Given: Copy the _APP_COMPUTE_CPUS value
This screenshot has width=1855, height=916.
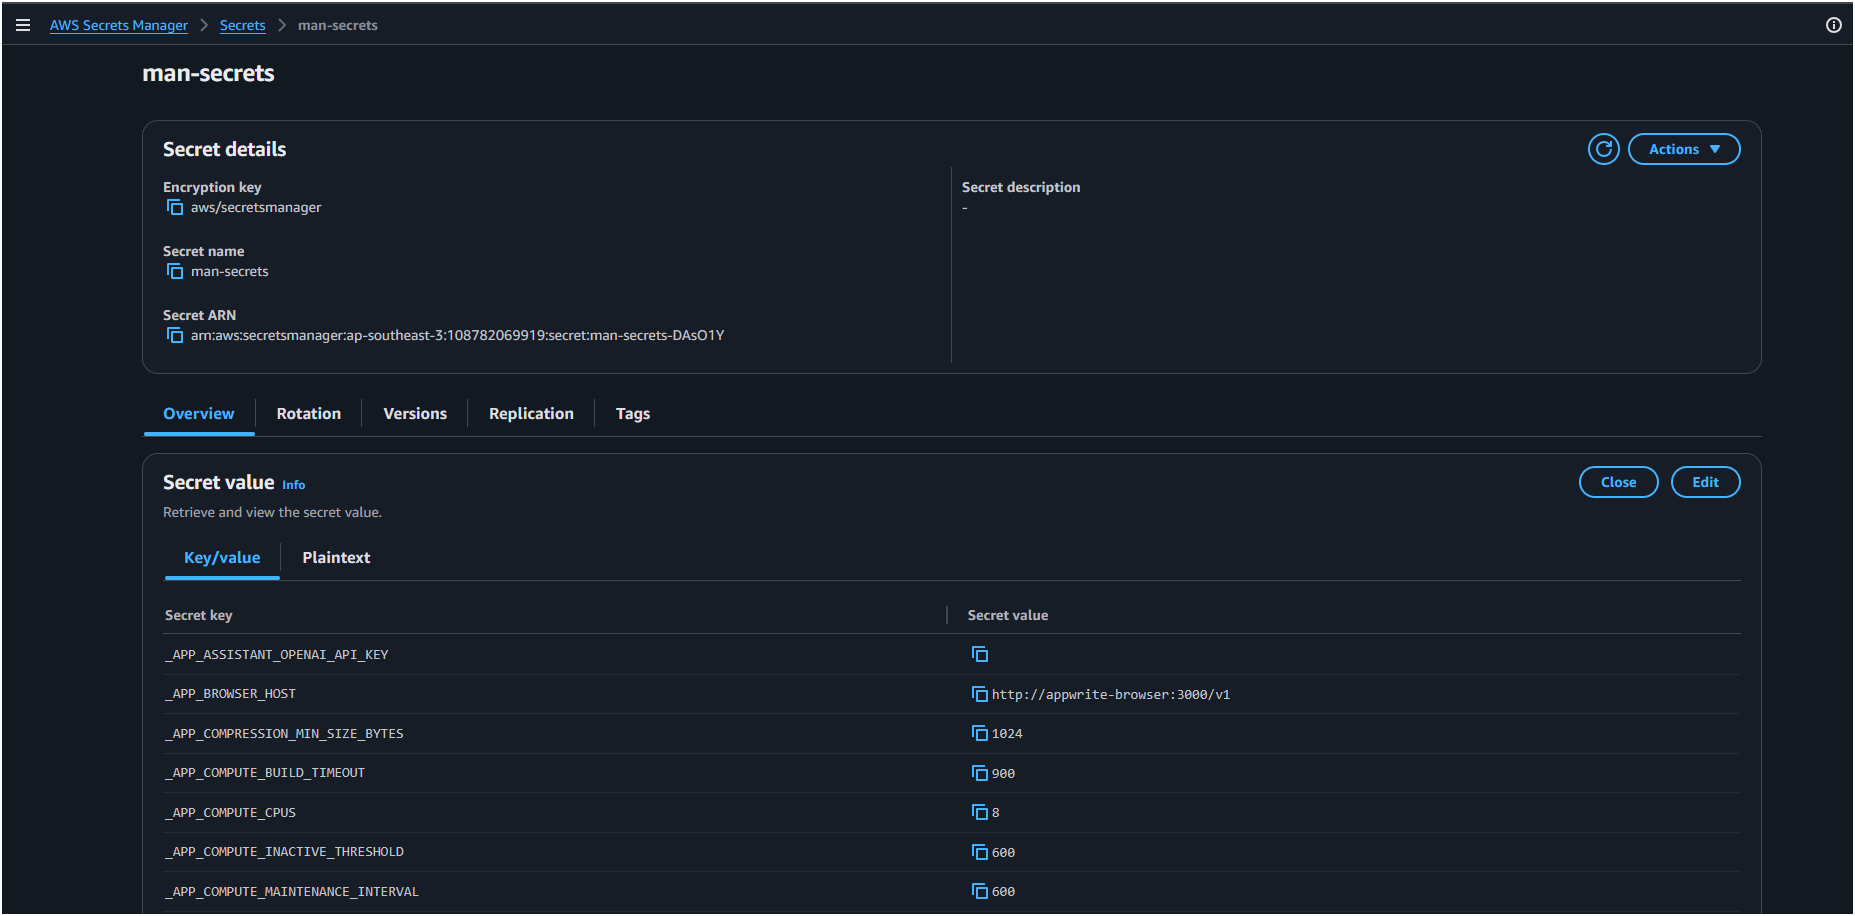Looking at the screenshot, I should pos(980,812).
